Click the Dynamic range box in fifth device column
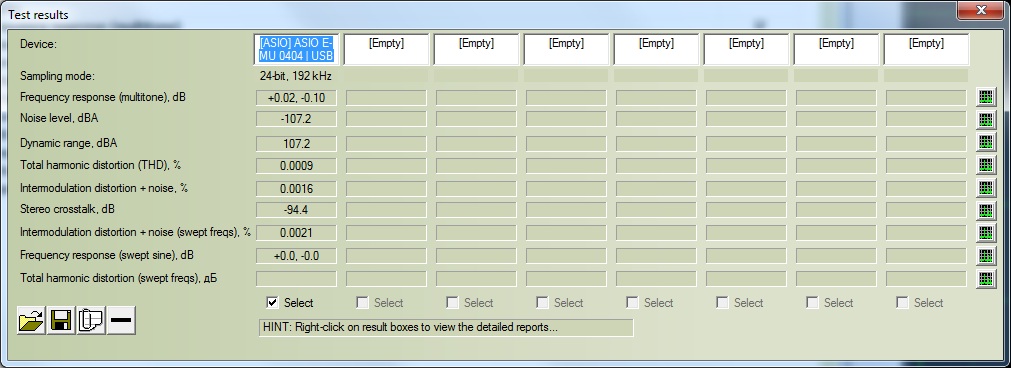The image size is (1011, 369). coord(656,143)
